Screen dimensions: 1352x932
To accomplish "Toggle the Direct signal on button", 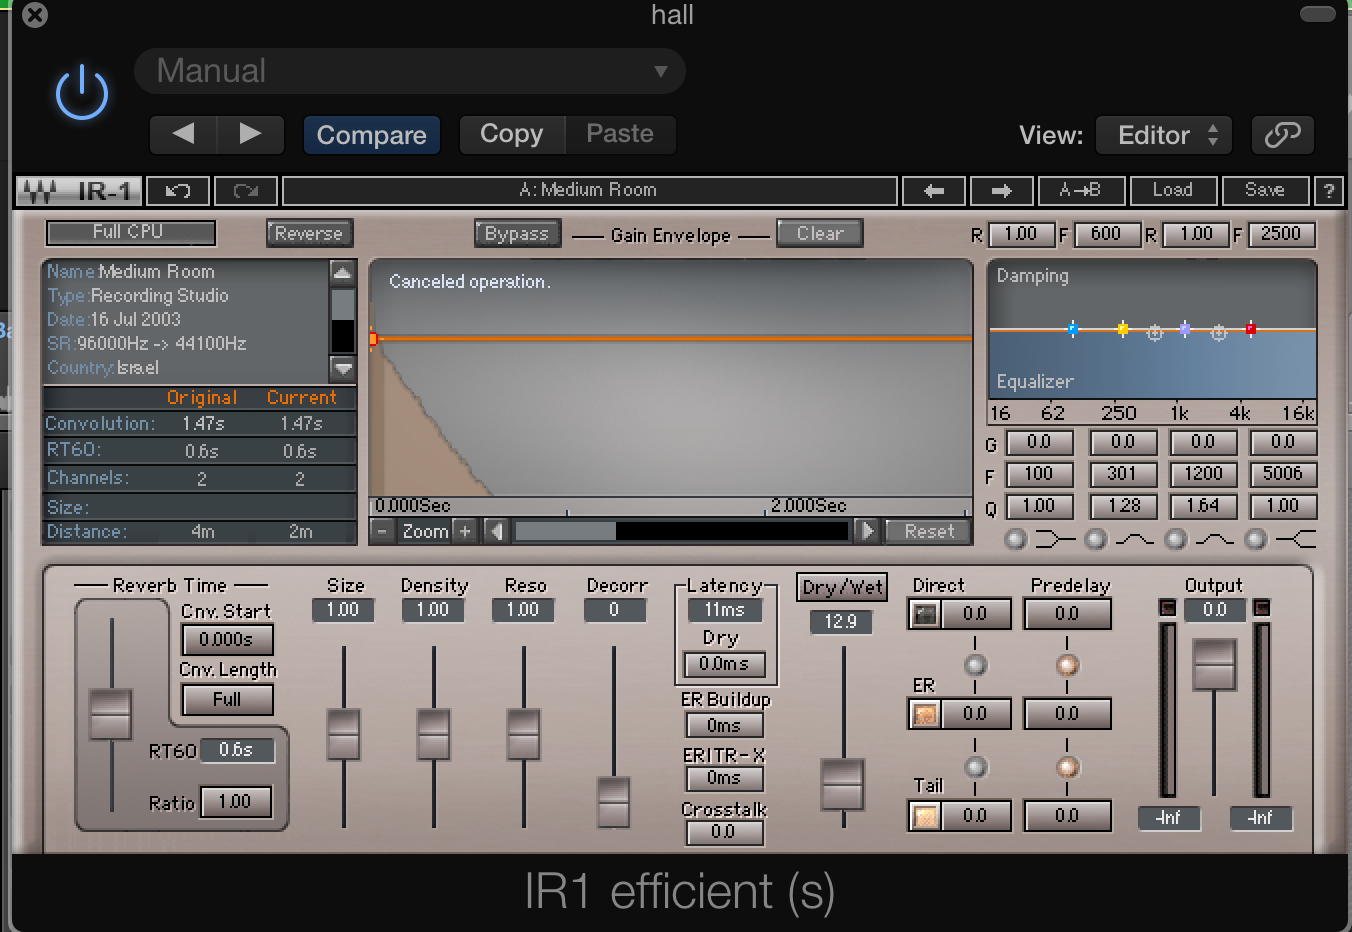I will point(925,614).
